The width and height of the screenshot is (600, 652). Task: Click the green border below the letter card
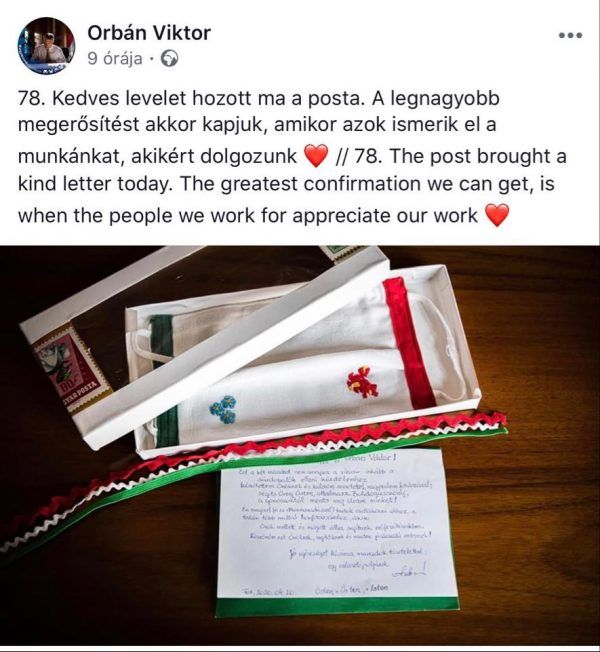click(x=338, y=607)
